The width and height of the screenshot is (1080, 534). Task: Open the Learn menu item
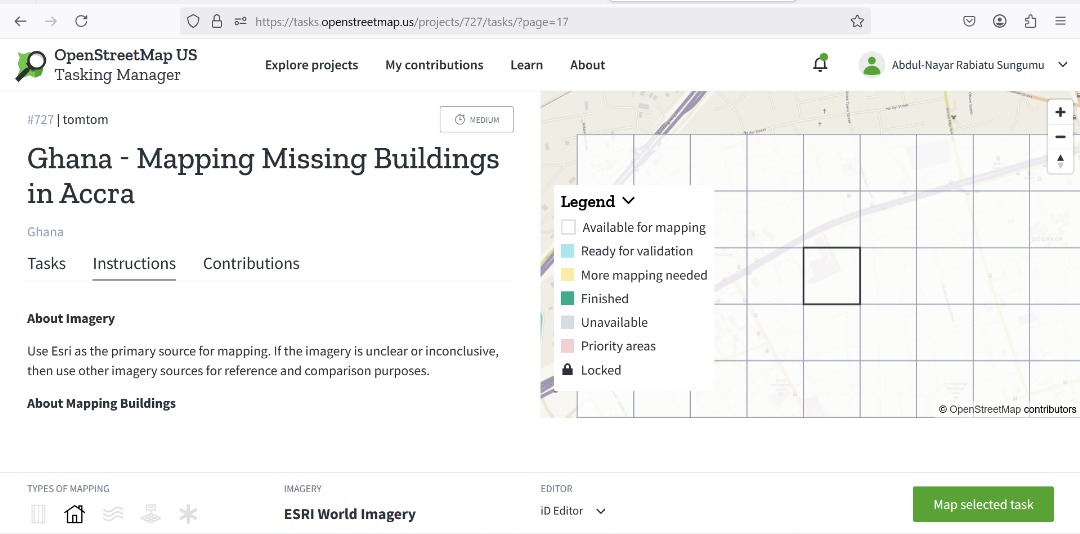[x=526, y=65]
